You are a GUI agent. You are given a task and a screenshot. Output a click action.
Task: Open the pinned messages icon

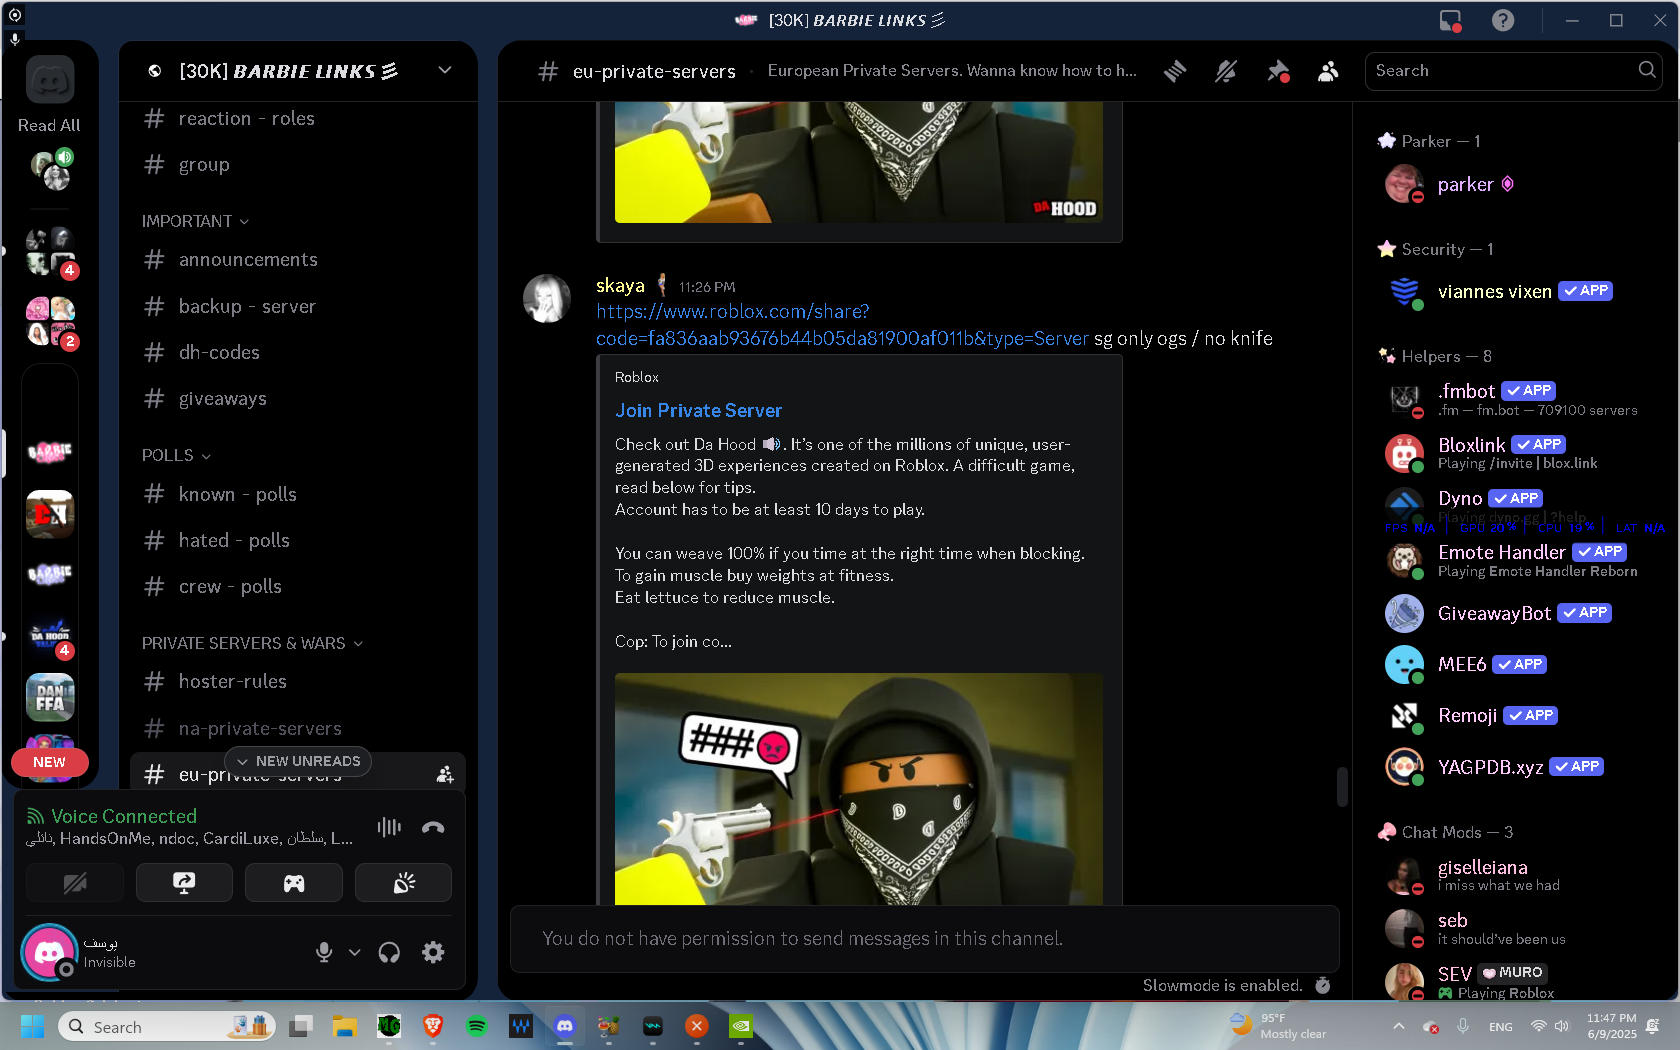(x=1277, y=71)
